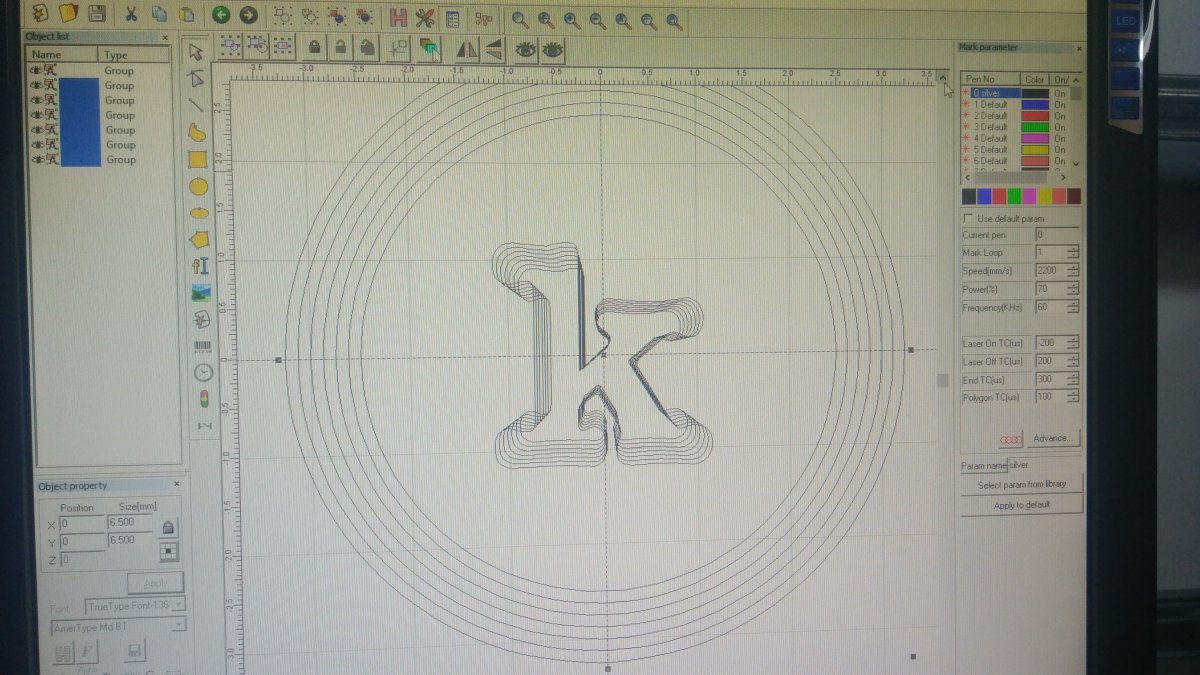Pick the timer clock tool icon
This screenshot has width=1200, height=675.
coord(203,372)
